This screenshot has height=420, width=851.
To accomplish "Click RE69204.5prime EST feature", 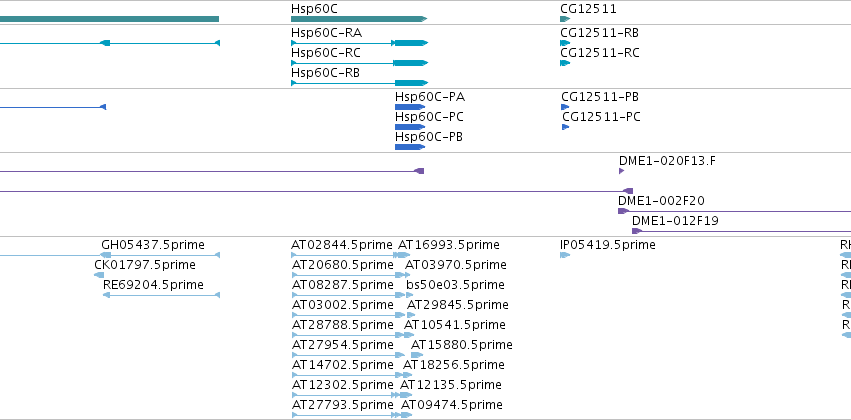I will click(x=161, y=295).
